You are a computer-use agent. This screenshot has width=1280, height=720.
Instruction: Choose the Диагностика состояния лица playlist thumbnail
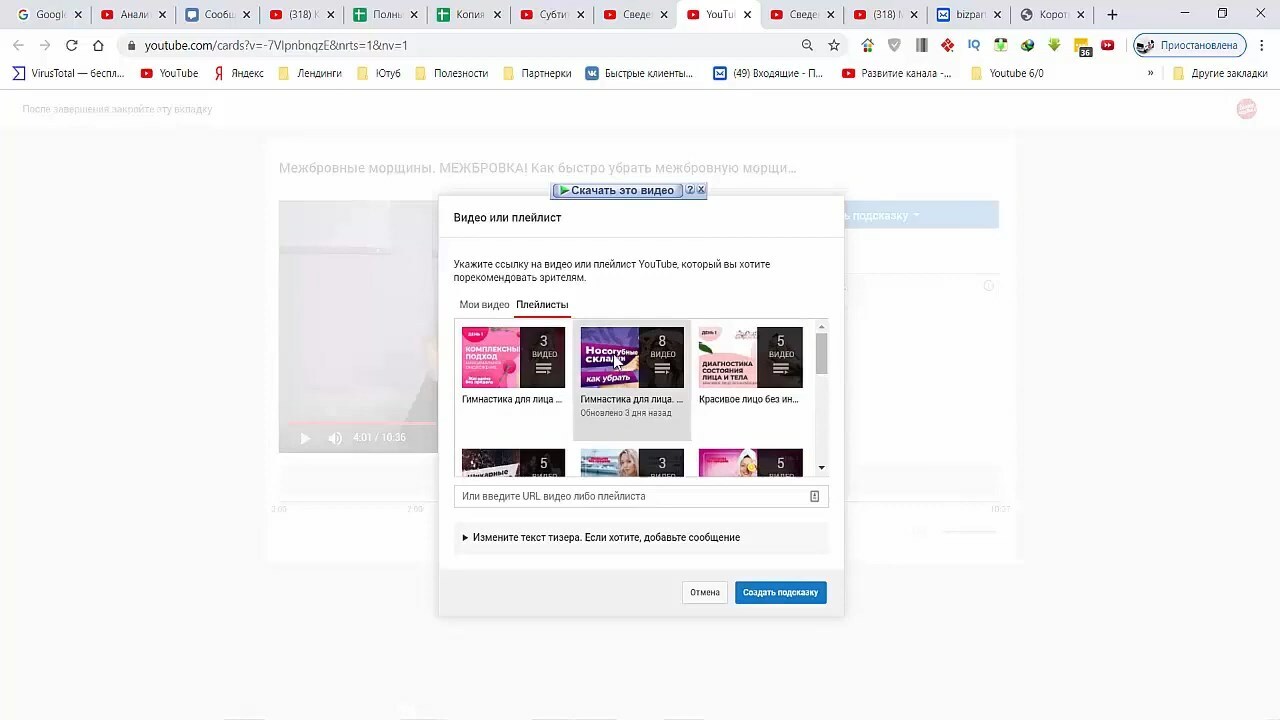750,357
